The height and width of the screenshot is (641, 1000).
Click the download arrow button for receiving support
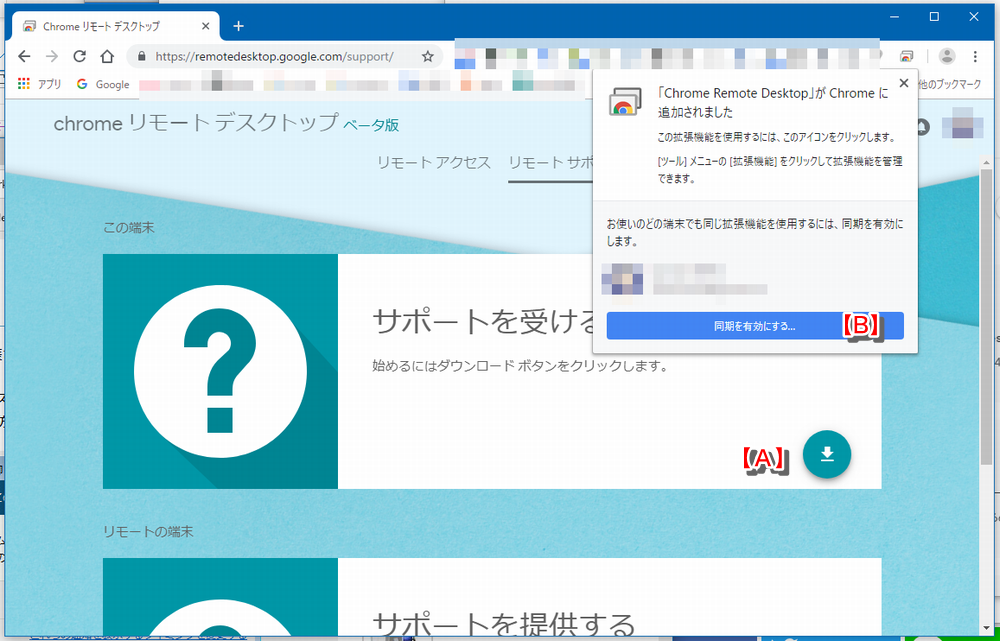[827, 454]
